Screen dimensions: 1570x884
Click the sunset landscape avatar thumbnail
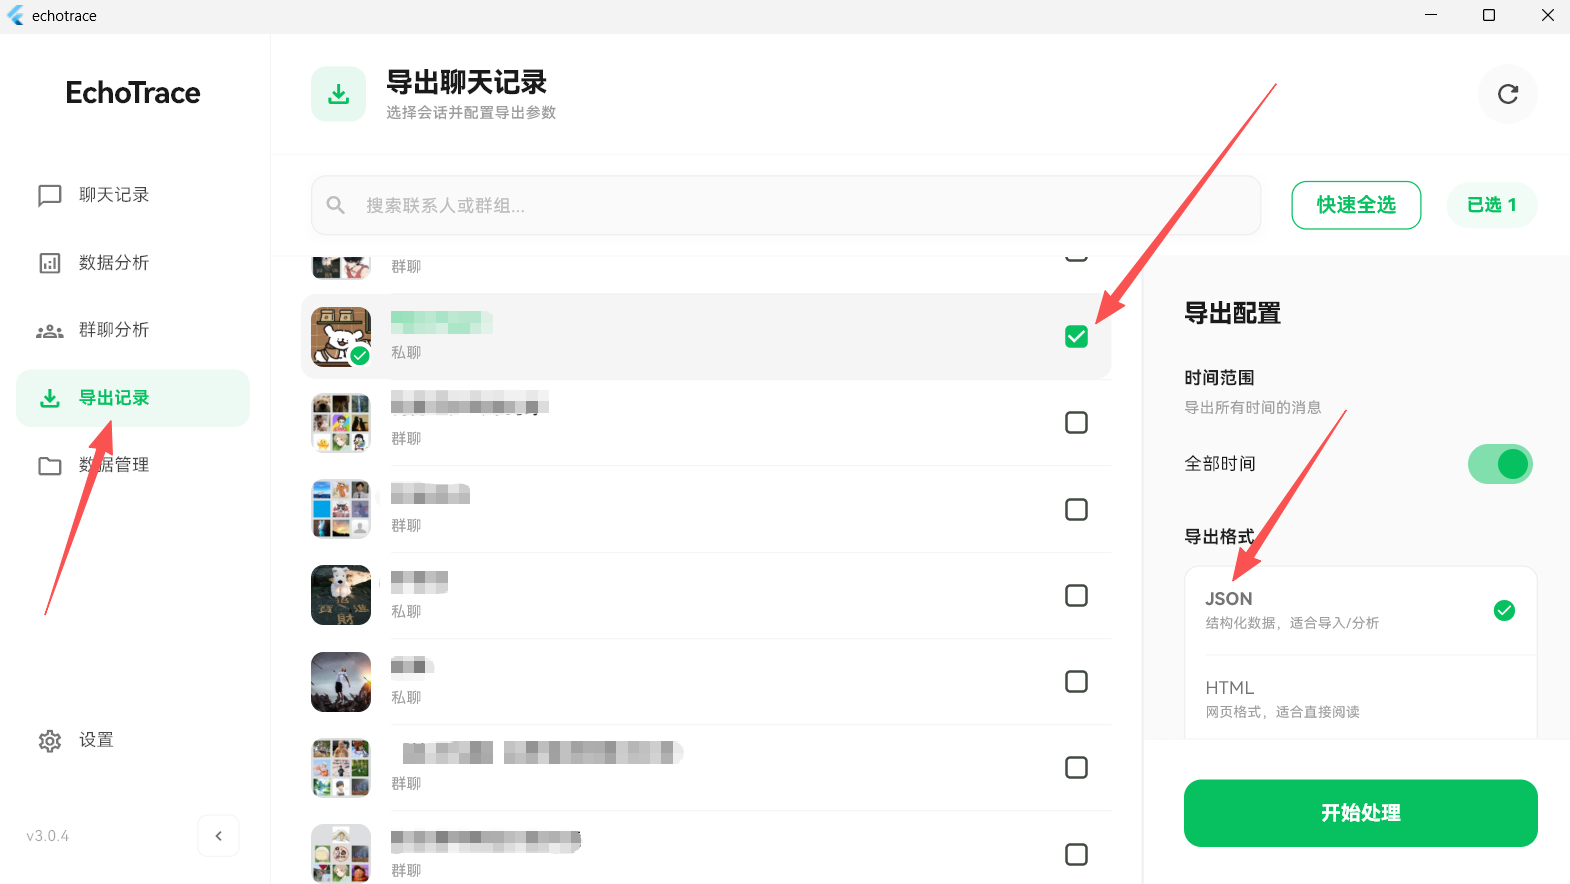point(341,682)
